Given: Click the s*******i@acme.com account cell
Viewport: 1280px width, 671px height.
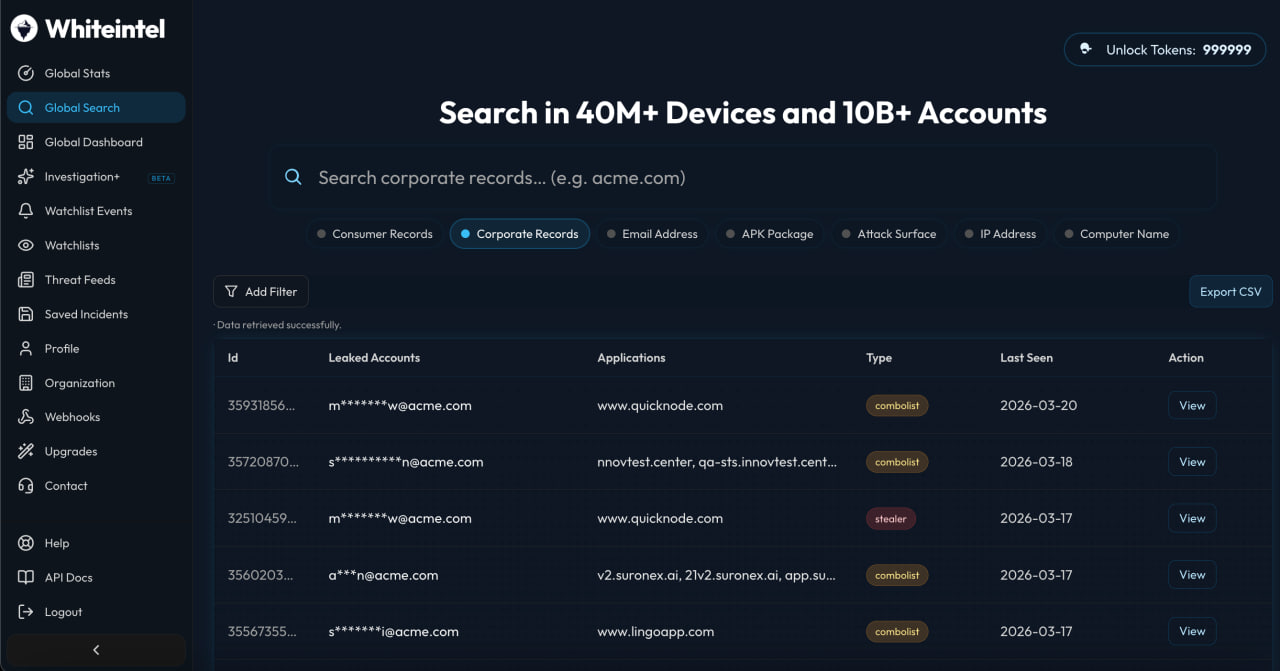Looking at the screenshot, I should [x=393, y=632].
